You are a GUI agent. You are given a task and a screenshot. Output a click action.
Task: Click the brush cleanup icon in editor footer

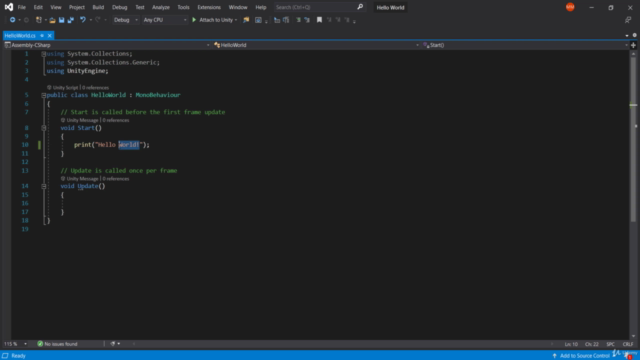[113, 344]
